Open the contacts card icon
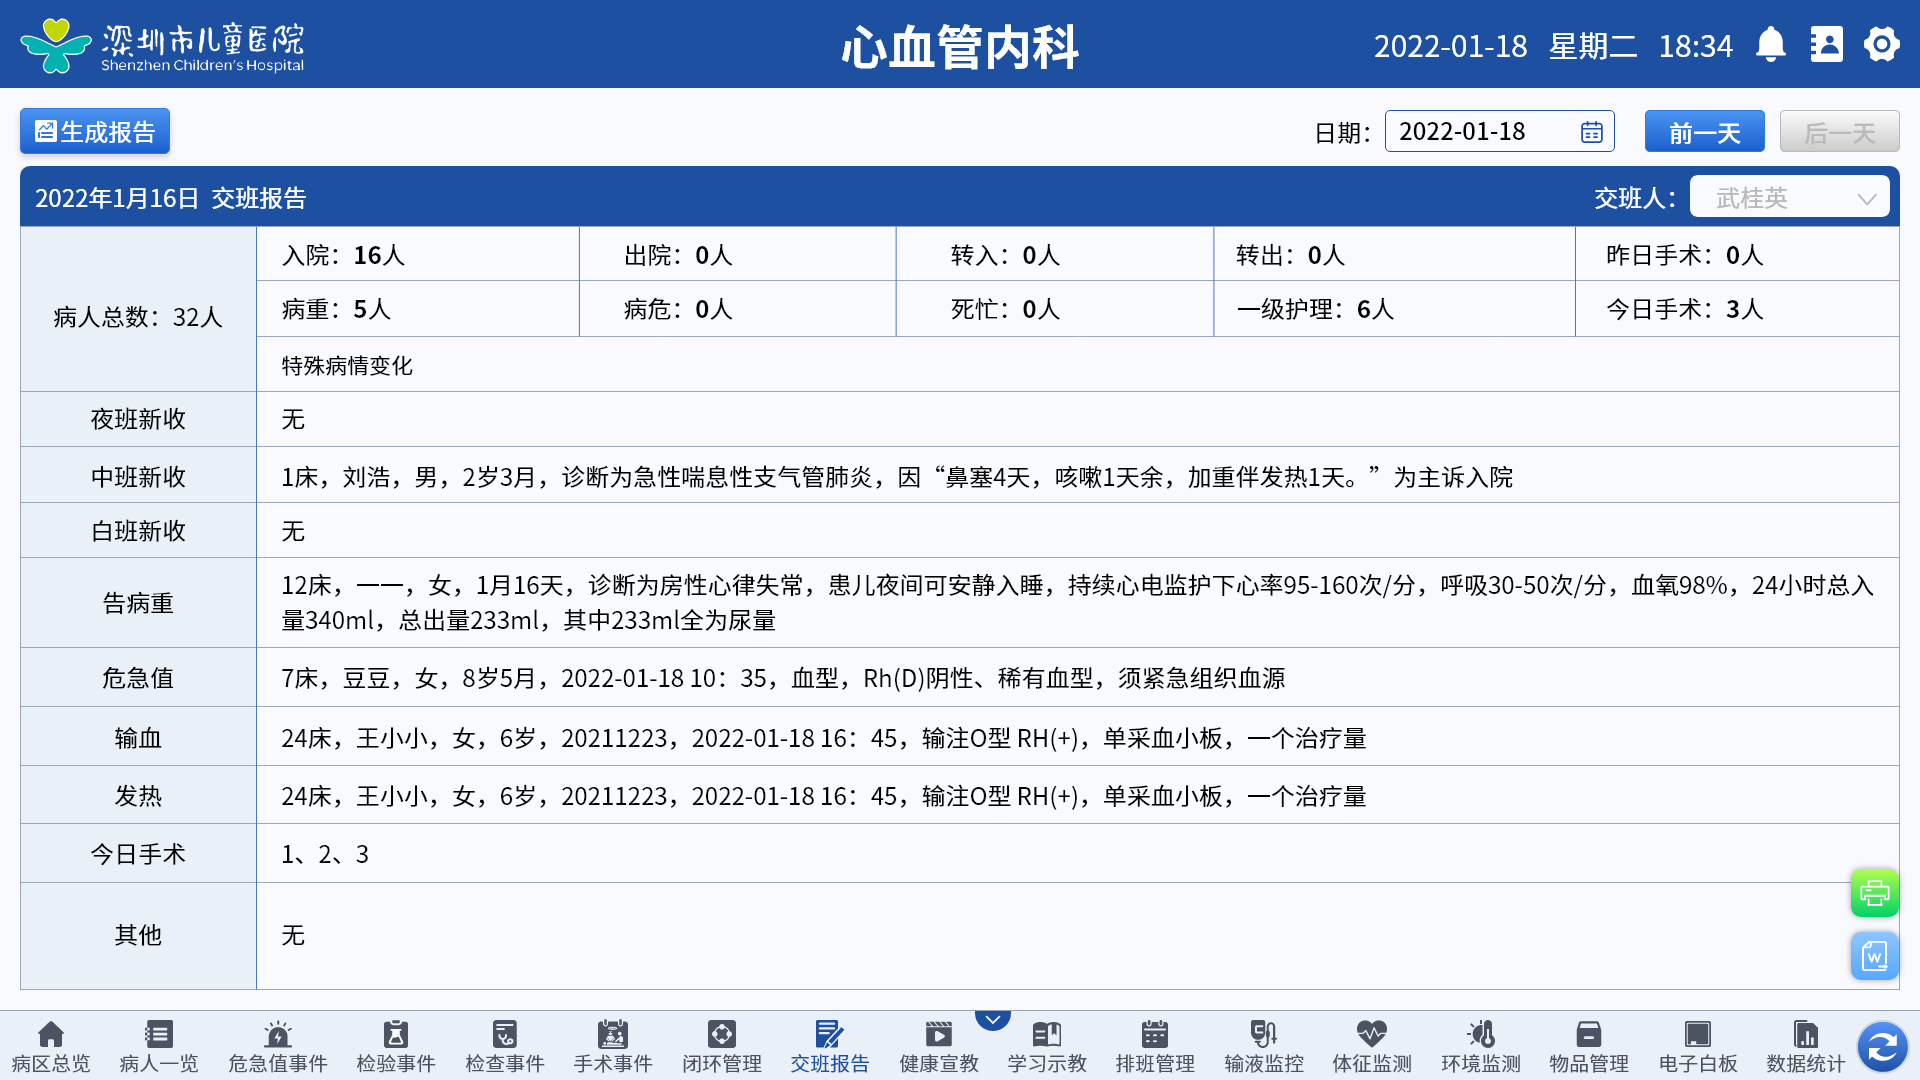The width and height of the screenshot is (1920, 1080). [1826, 45]
